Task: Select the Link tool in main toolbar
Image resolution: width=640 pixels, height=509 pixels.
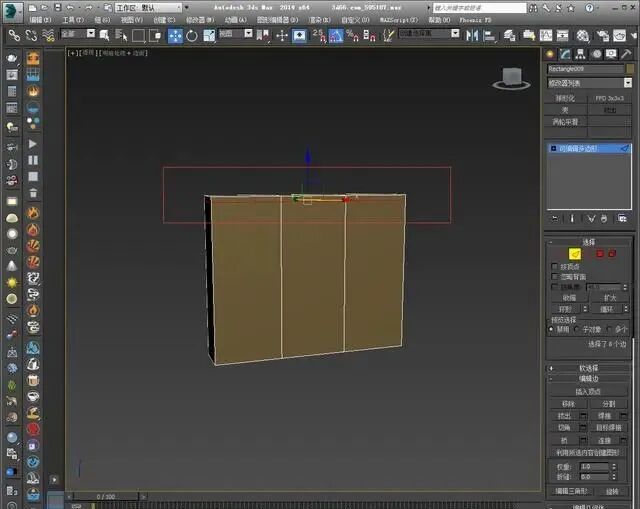Action: (14, 36)
